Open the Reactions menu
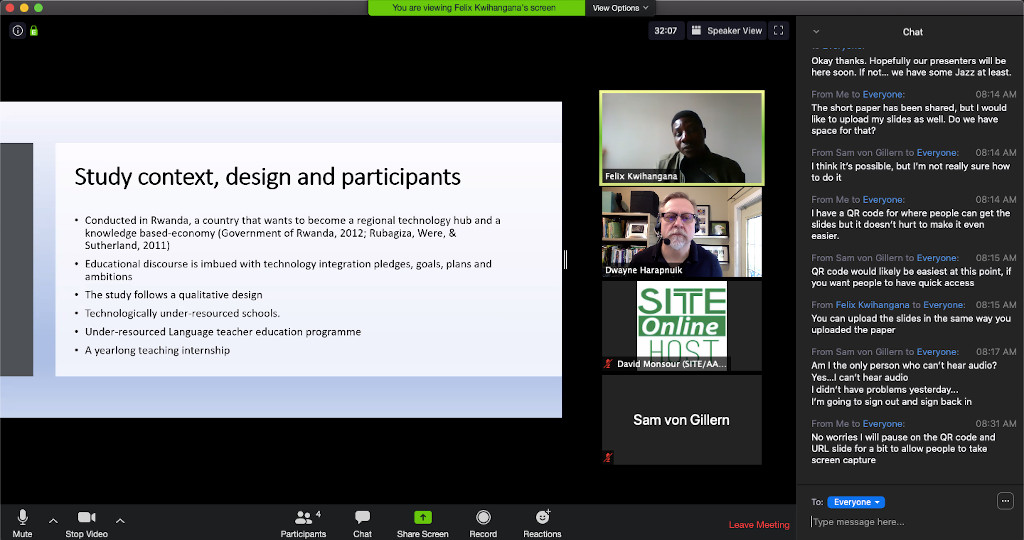1024x540 pixels. 542,522
